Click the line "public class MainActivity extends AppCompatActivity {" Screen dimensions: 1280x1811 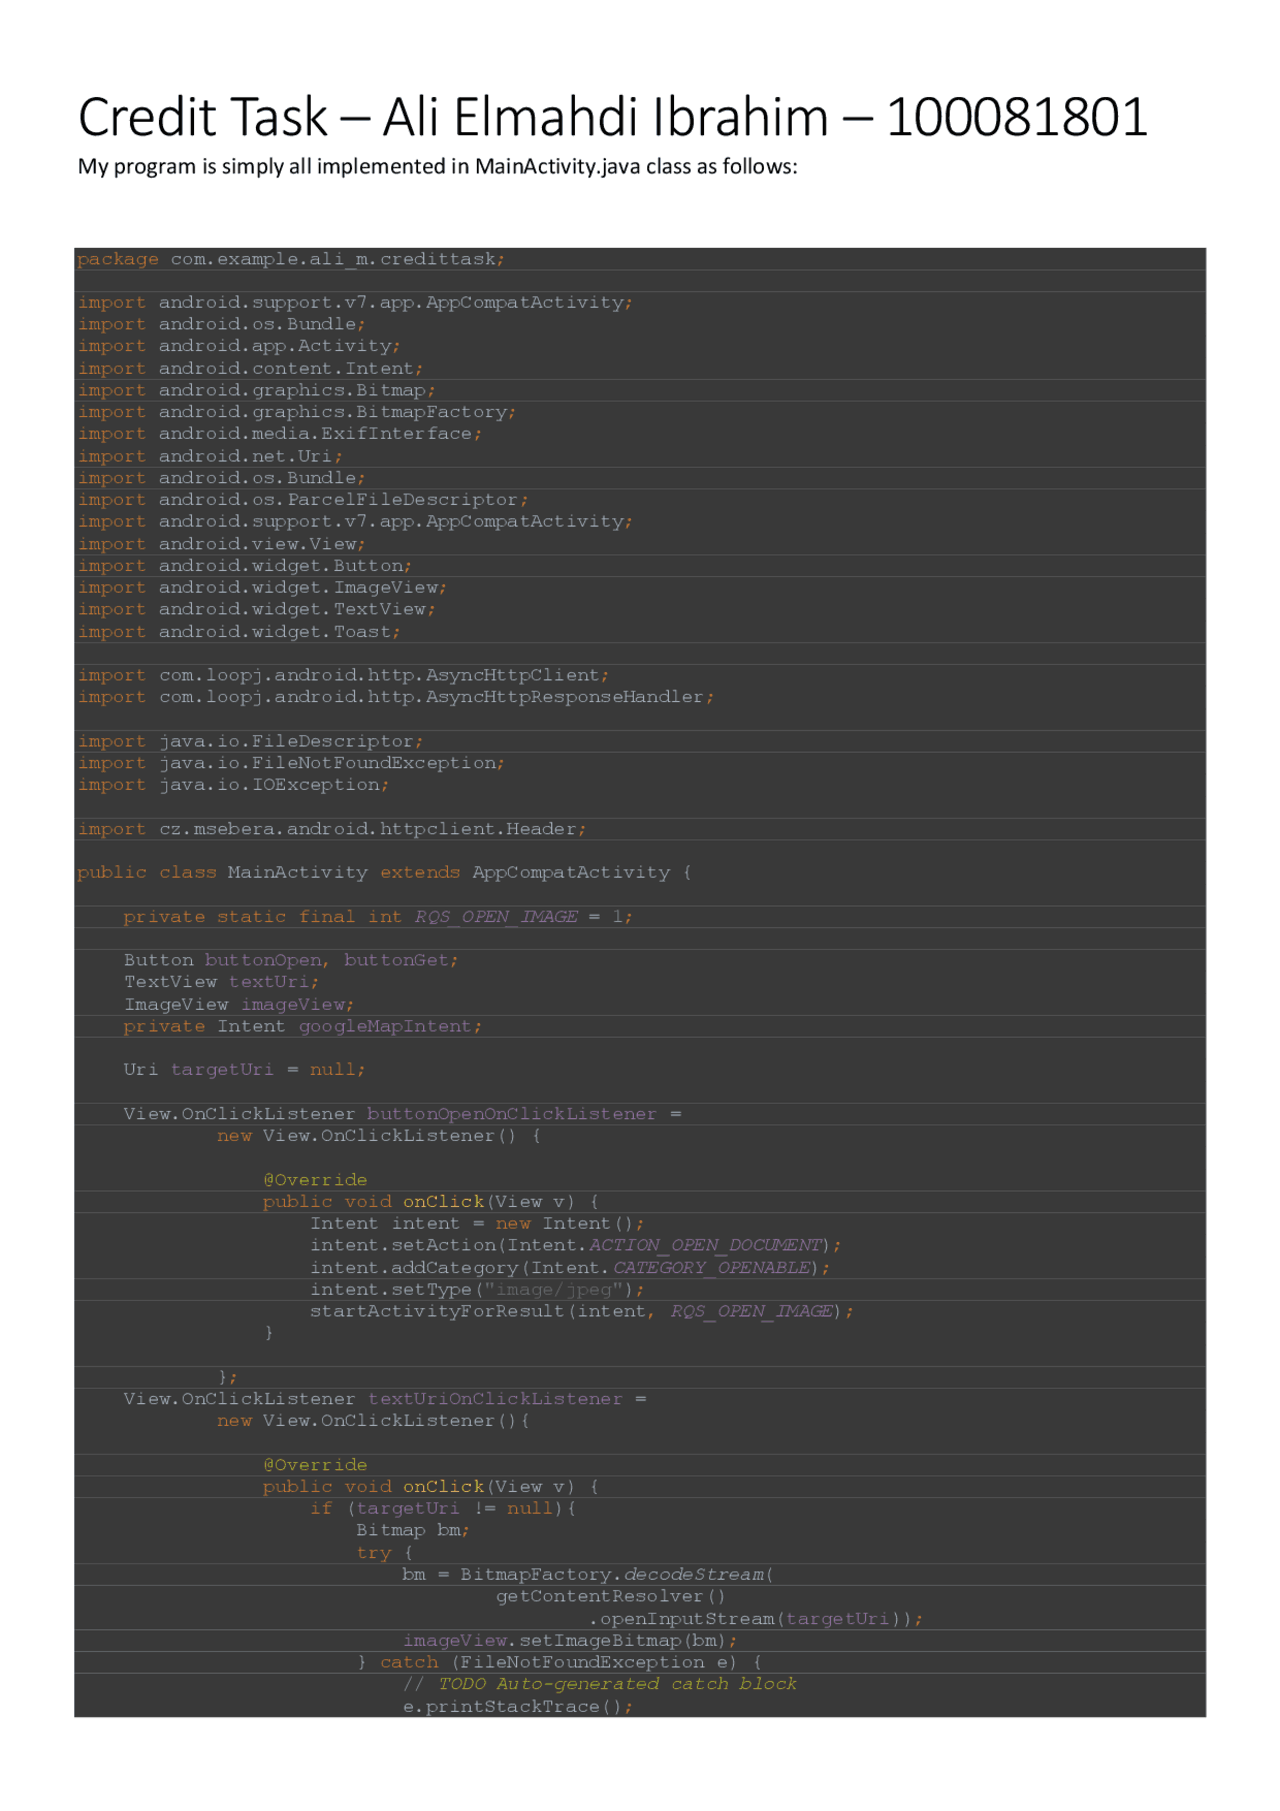tap(385, 873)
